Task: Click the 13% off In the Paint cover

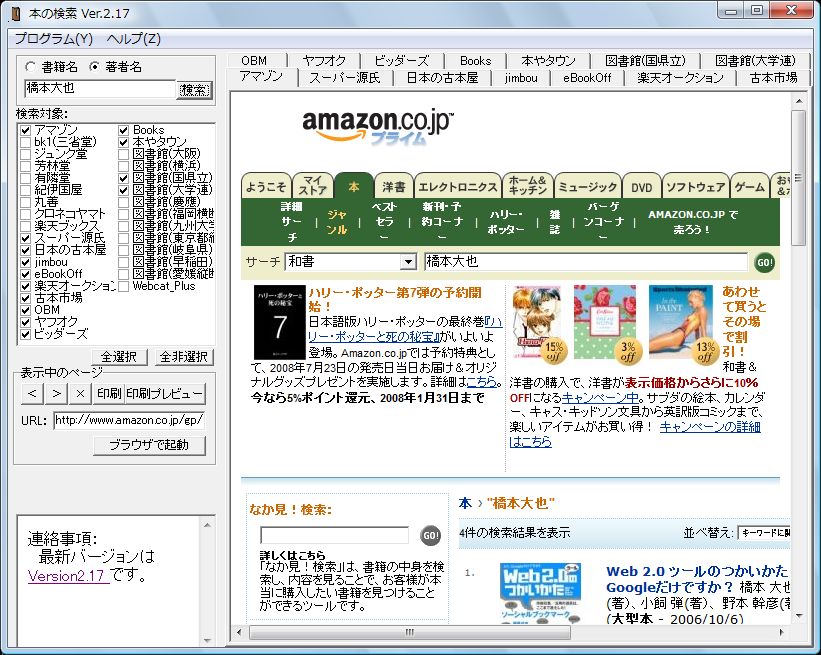Action: (681, 321)
